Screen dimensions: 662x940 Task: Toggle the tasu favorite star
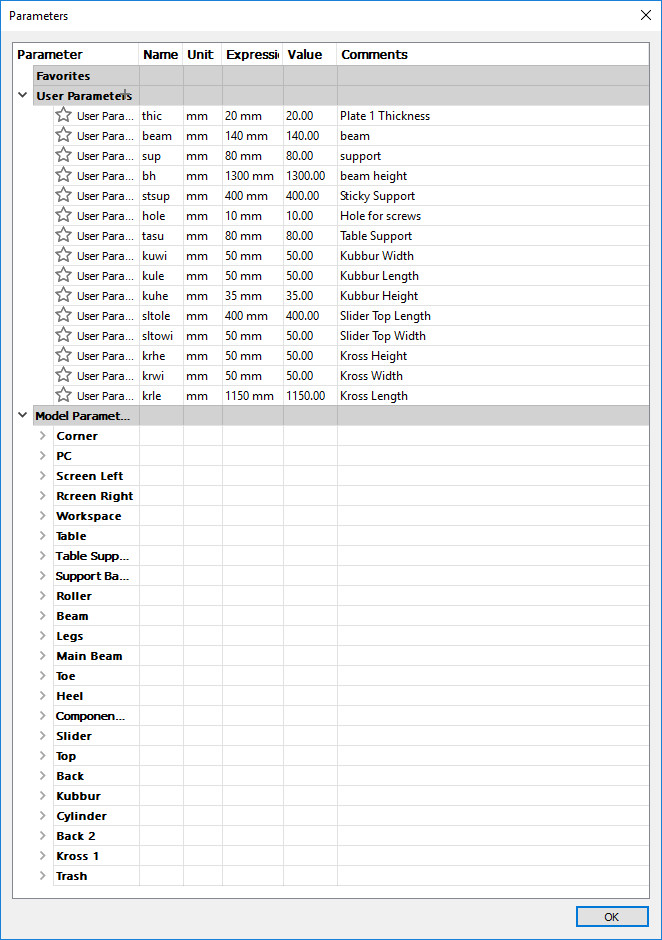(x=63, y=235)
